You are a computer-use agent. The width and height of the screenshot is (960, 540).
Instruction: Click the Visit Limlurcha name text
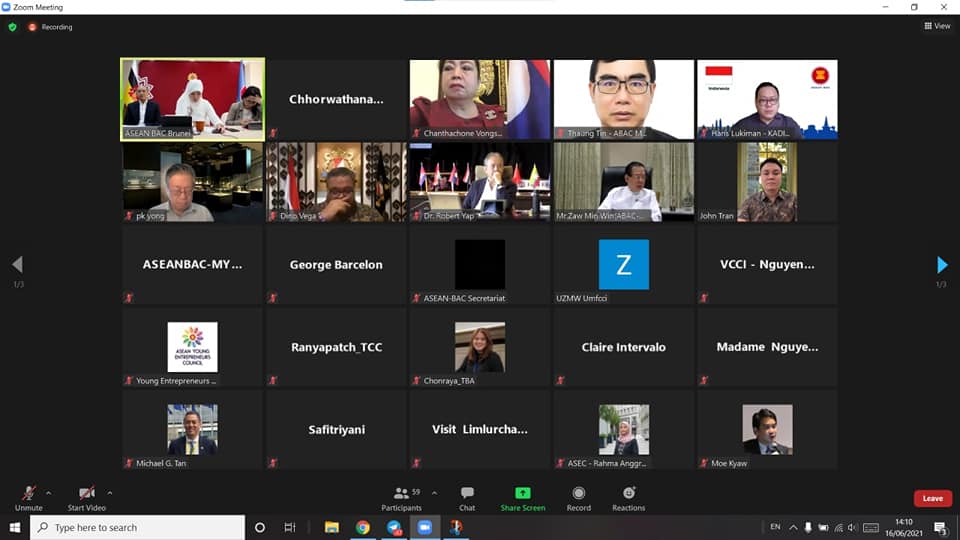tap(479, 430)
